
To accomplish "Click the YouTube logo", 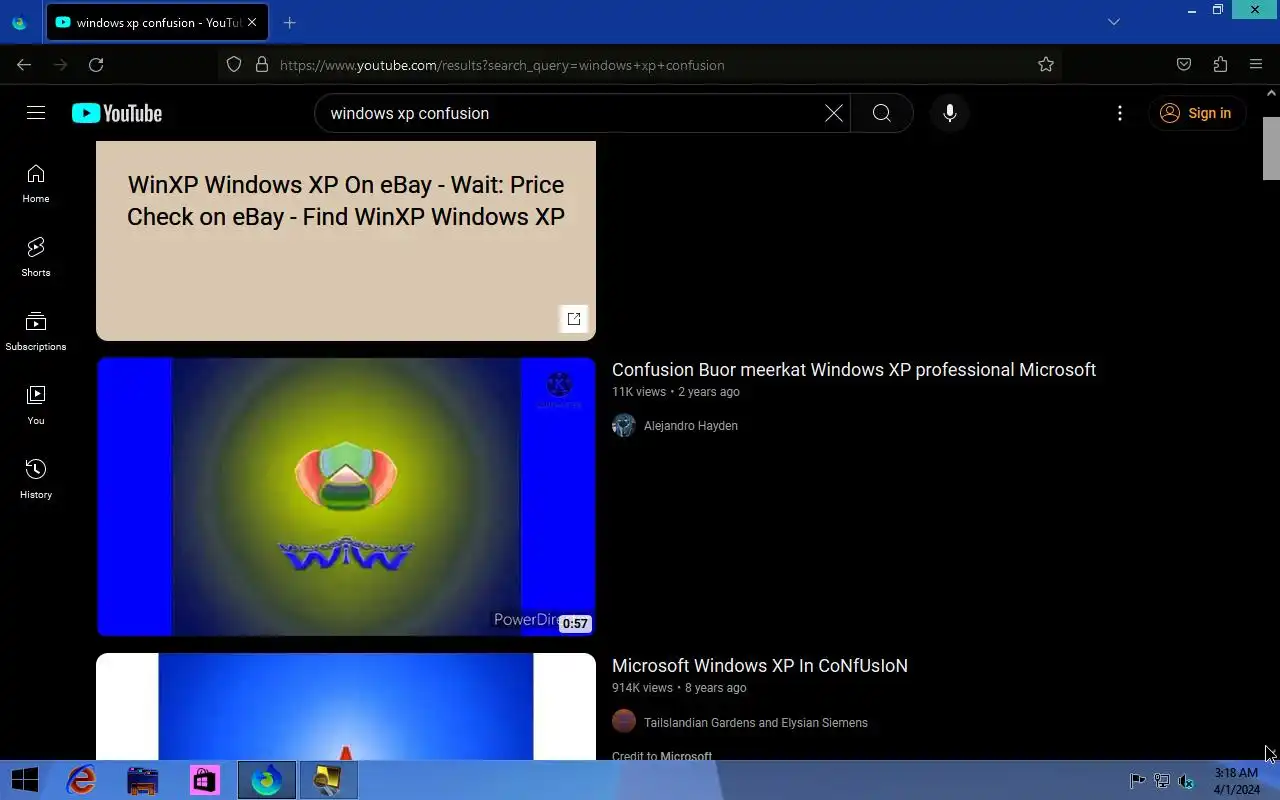I will pos(117,113).
